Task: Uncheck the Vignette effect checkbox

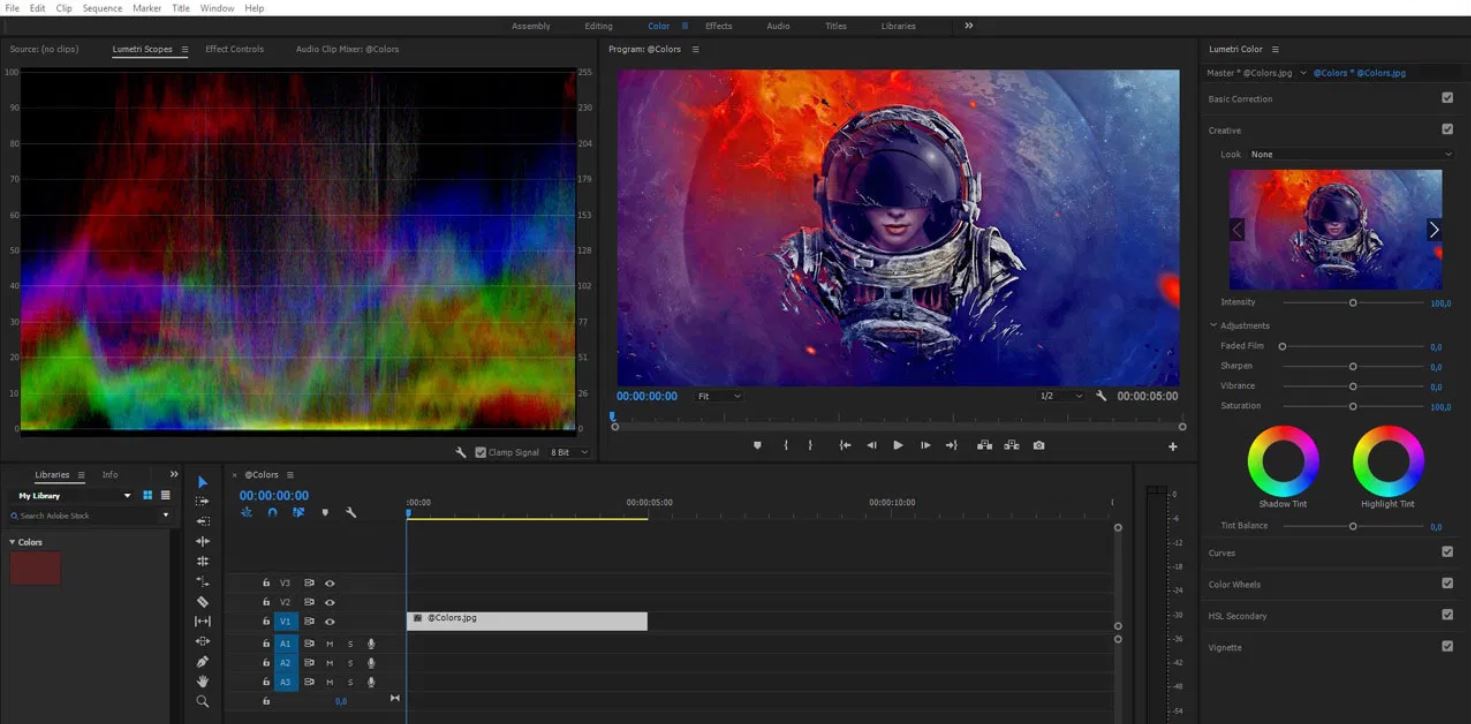Action: (1447, 646)
